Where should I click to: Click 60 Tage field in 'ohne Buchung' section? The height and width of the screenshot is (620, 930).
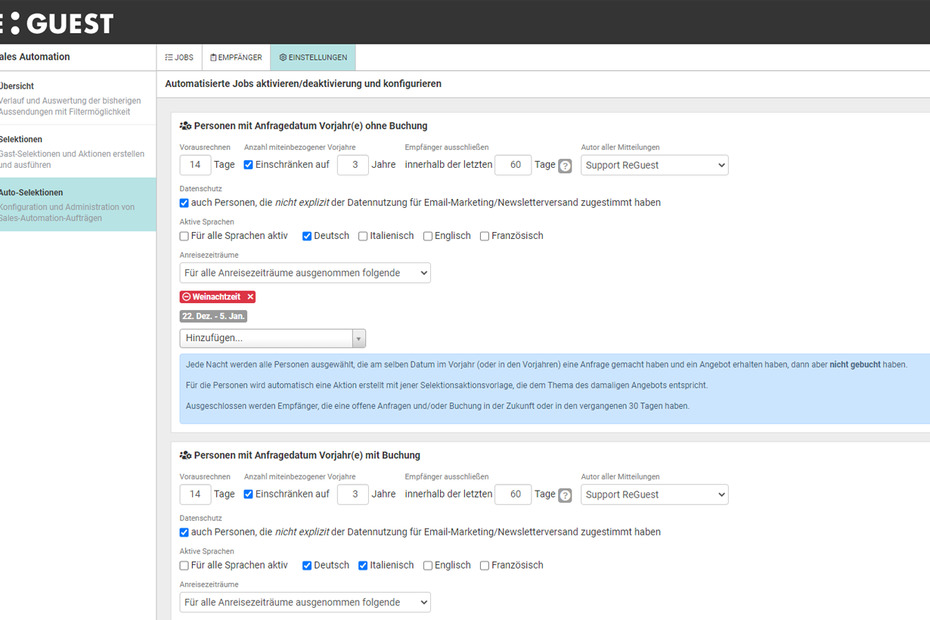click(x=513, y=165)
